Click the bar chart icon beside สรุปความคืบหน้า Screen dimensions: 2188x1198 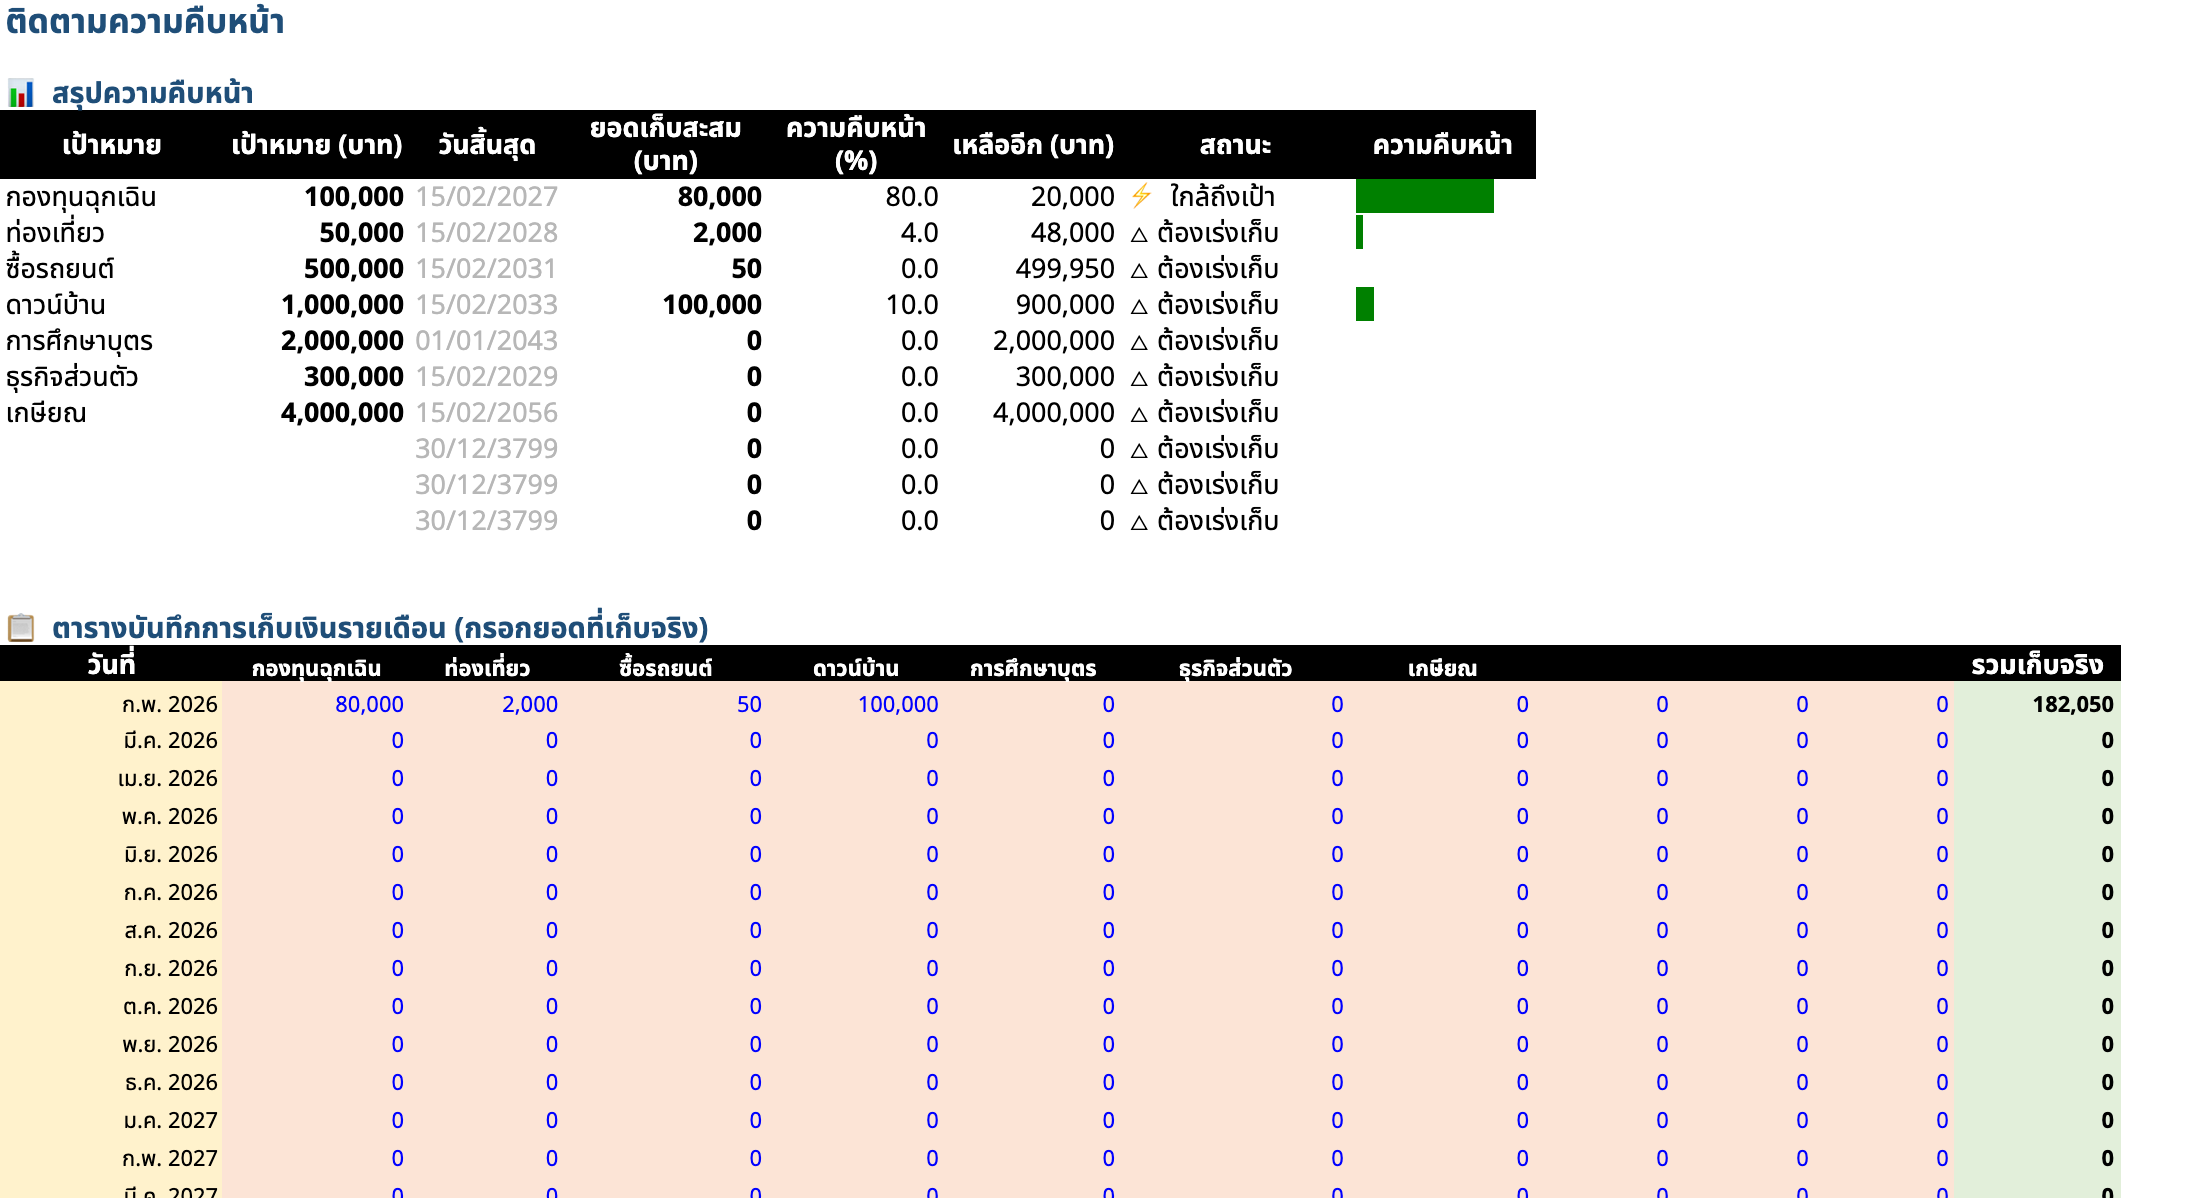tap(21, 94)
